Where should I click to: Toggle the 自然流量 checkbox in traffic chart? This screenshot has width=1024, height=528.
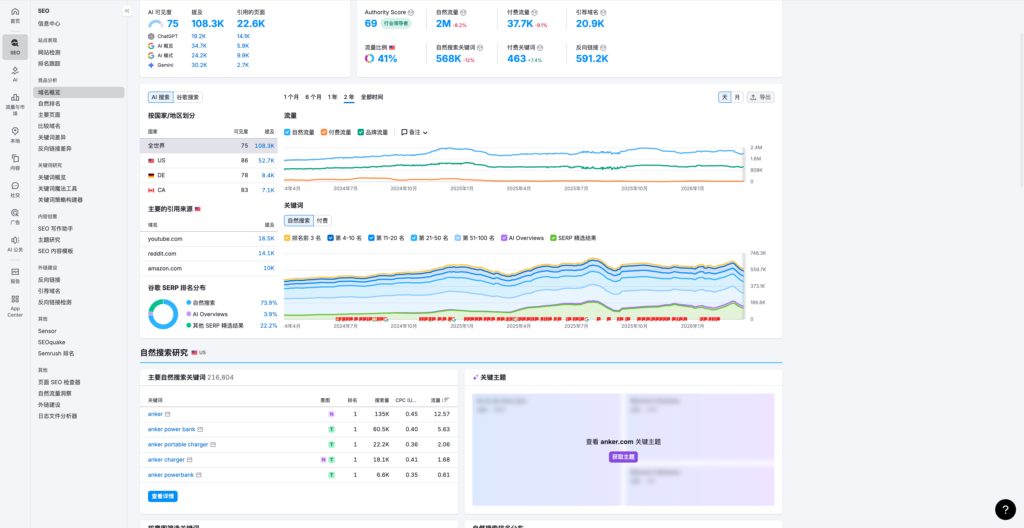(x=287, y=132)
